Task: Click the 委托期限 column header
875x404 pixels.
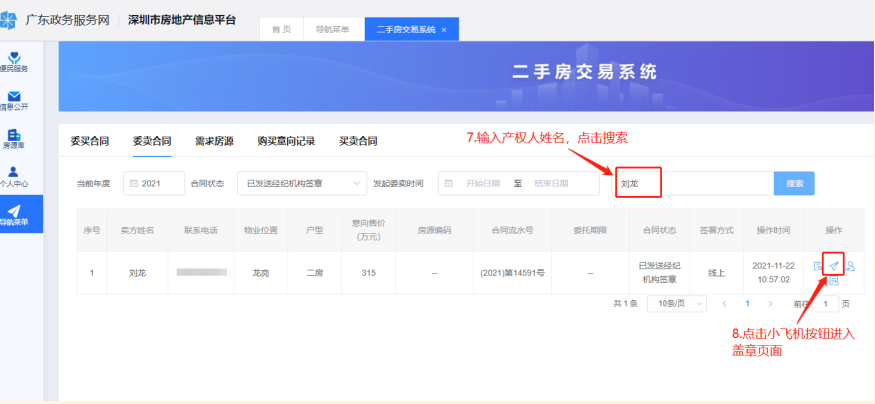Action: point(590,230)
